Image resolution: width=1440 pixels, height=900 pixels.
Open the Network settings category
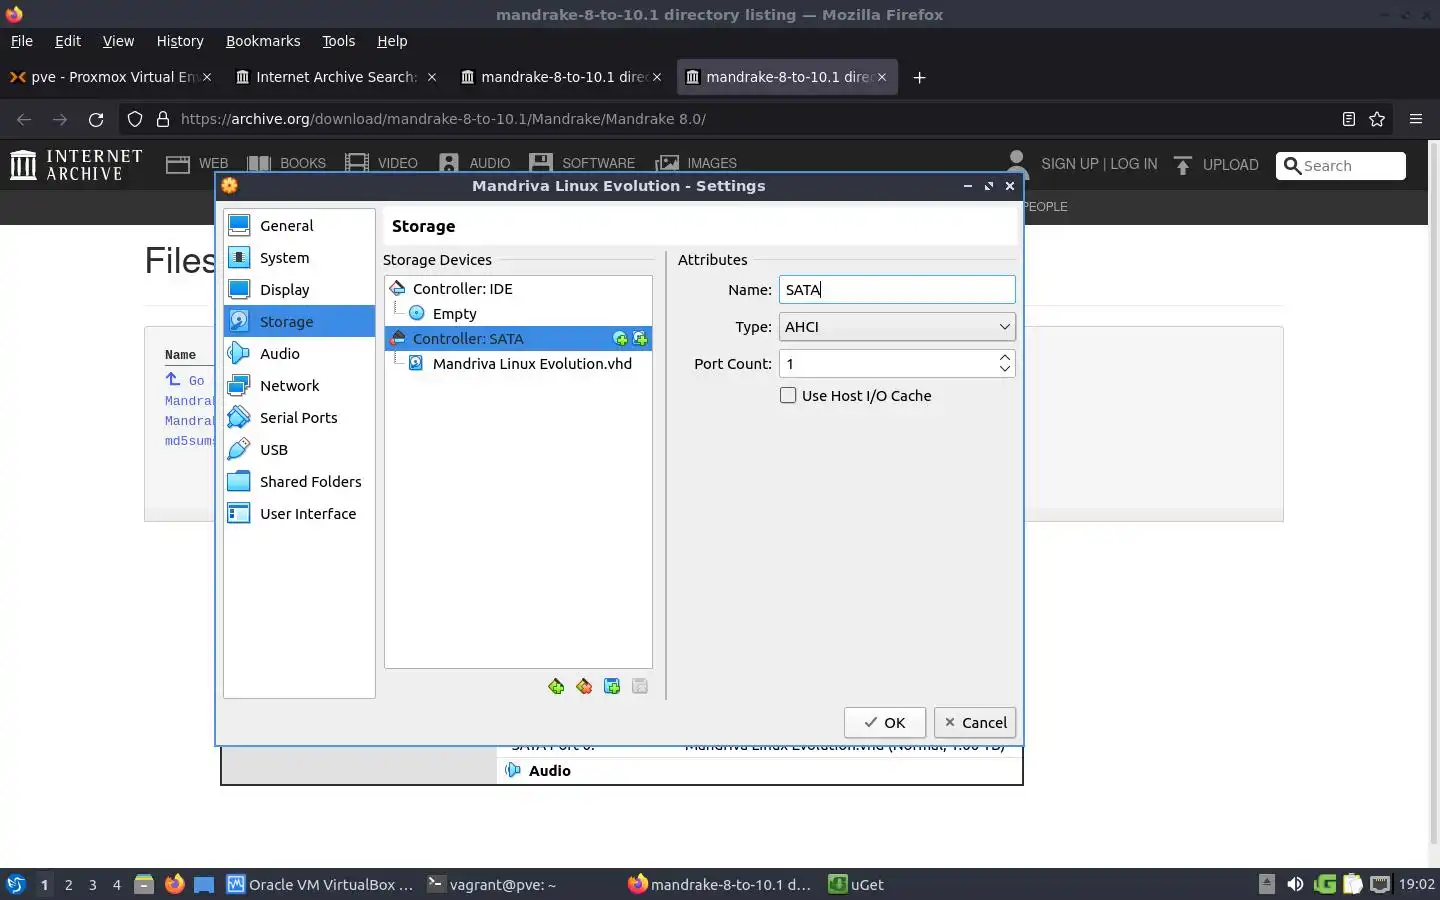(299, 386)
